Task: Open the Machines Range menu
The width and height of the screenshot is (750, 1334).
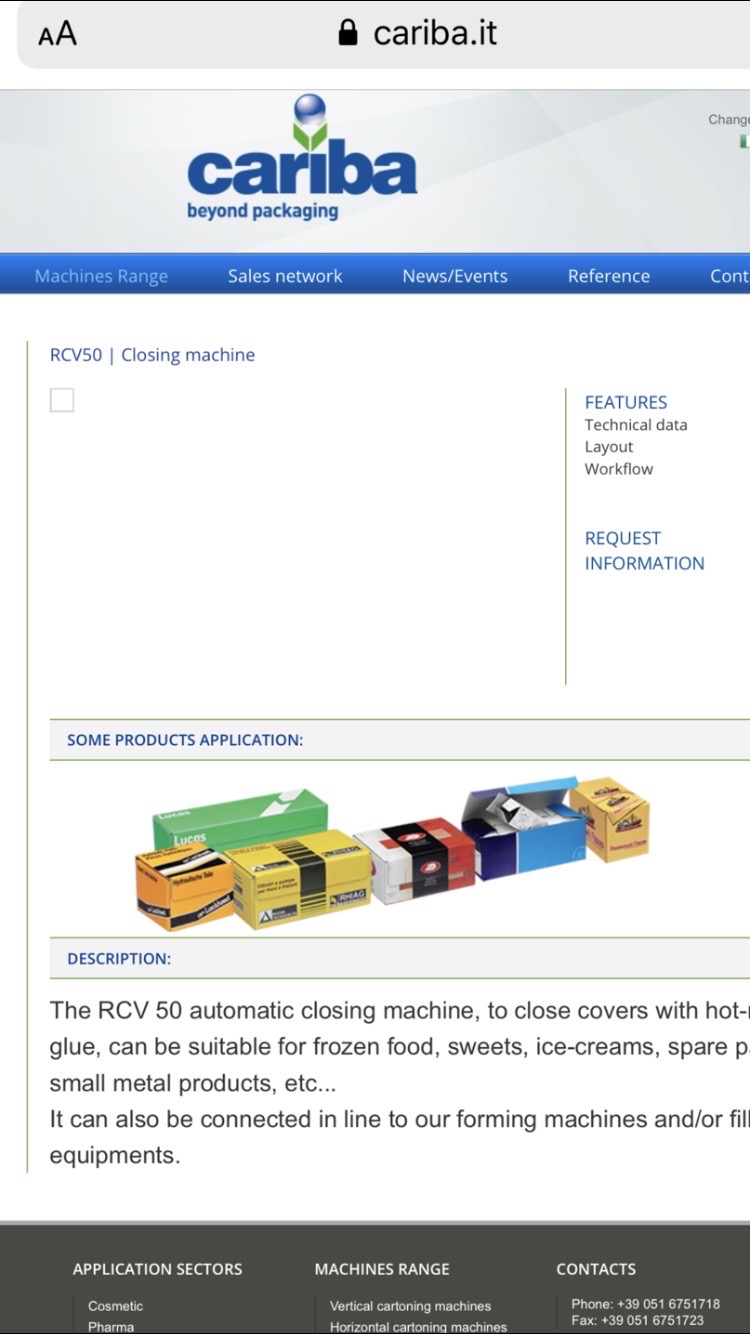Action: pos(101,276)
